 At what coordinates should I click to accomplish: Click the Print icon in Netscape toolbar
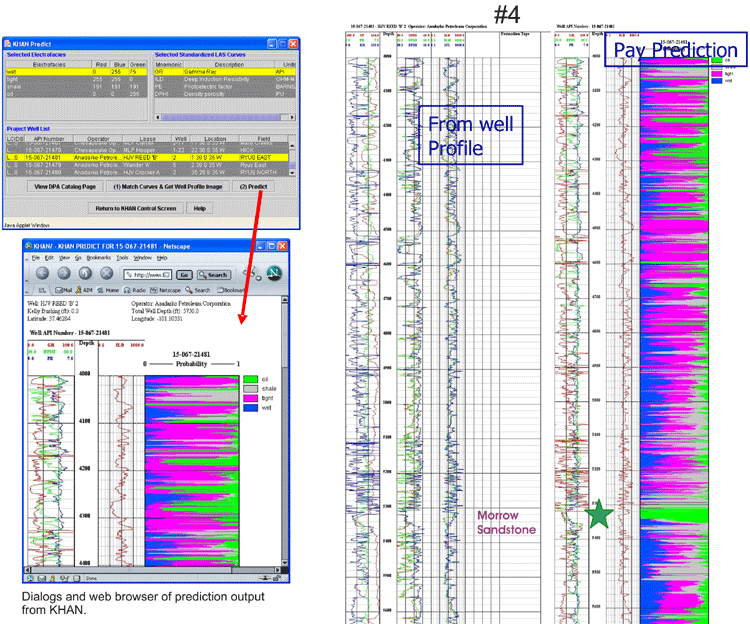[x=249, y=273]
